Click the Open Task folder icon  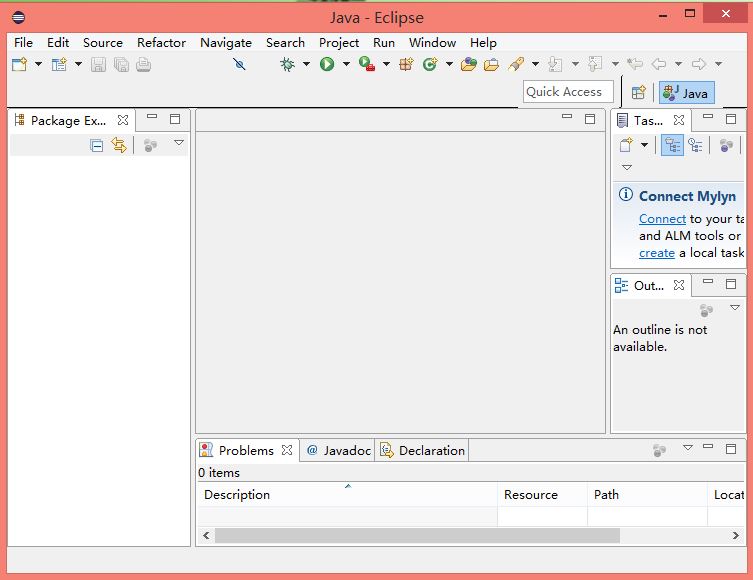tap(491, 64)
